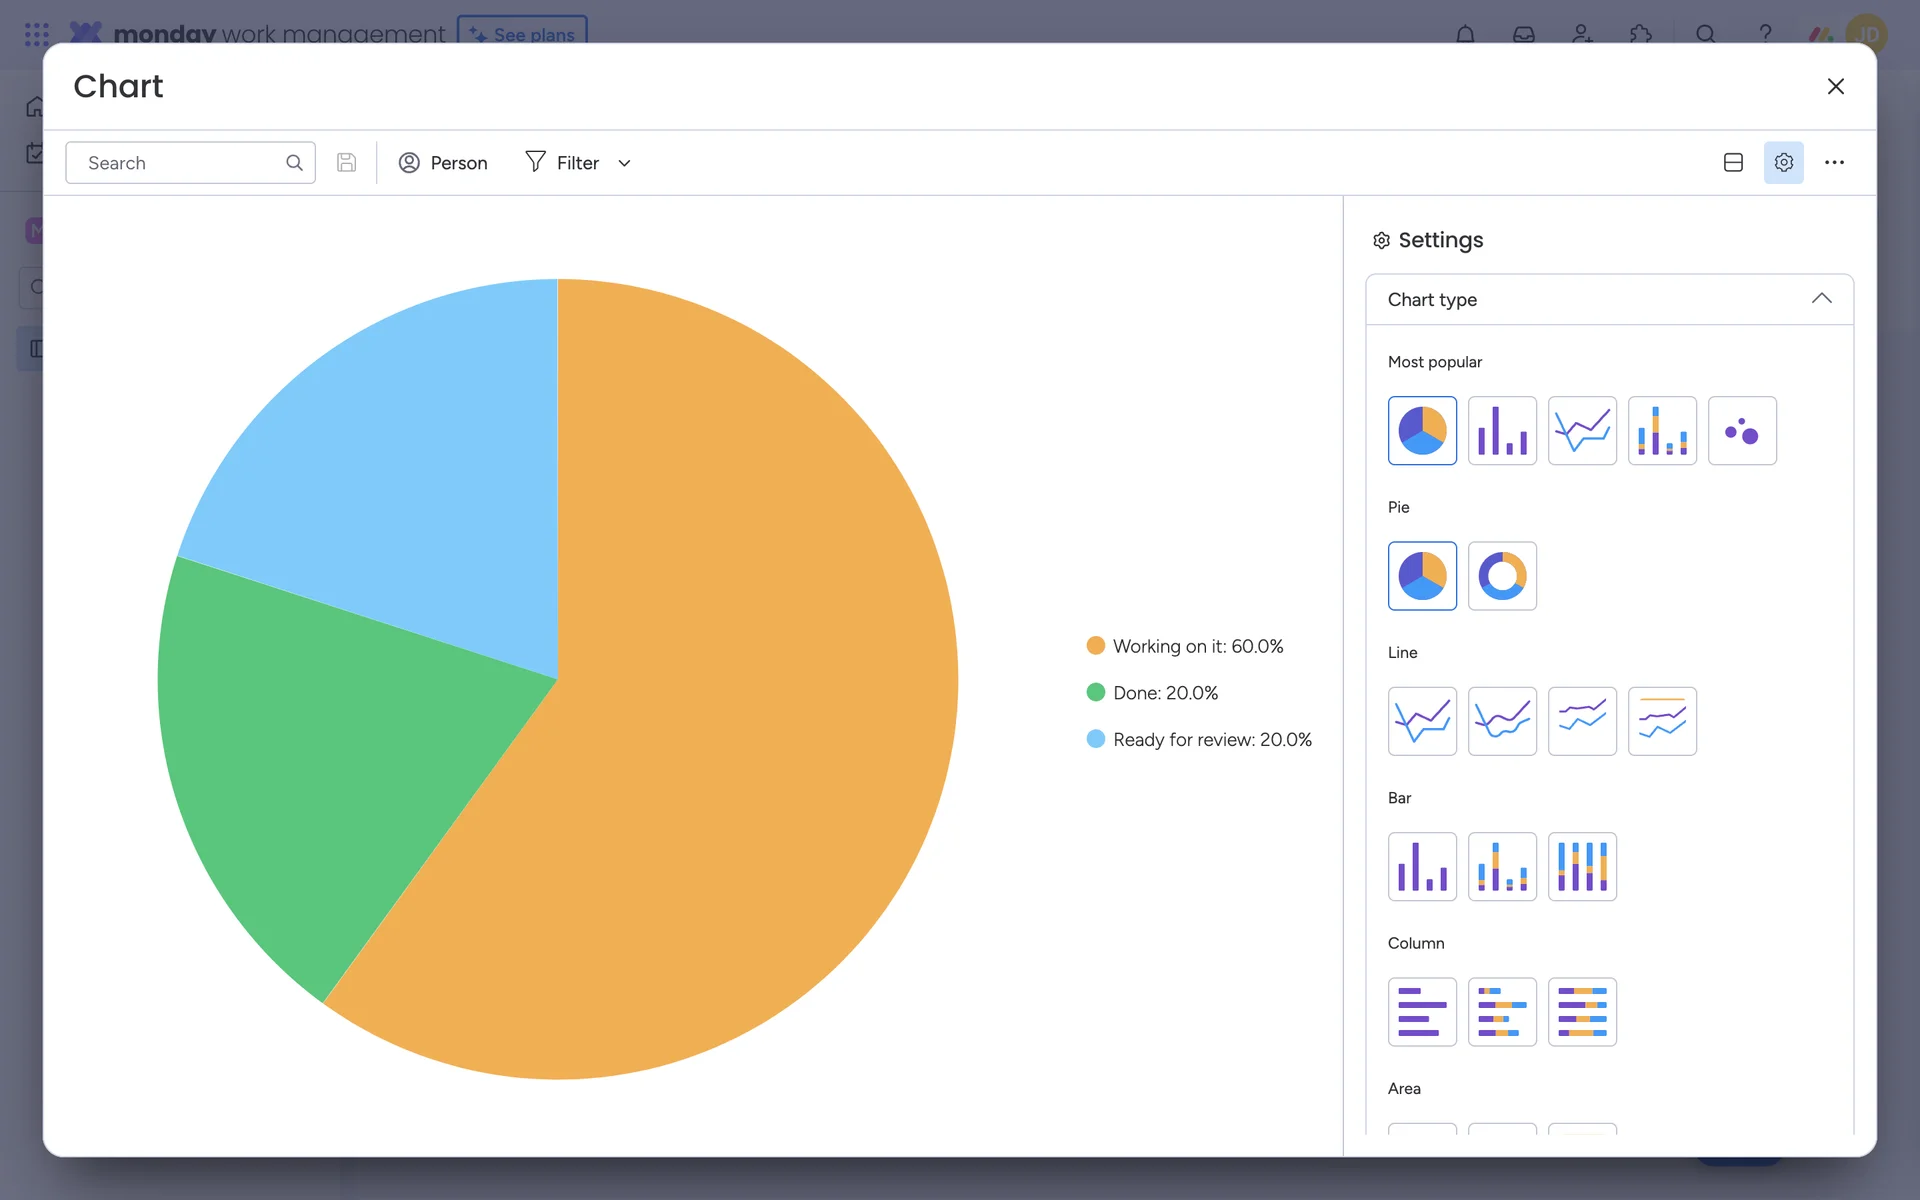1920x1200 pixels.
Task: Click into the Search field
Action: (180, 163)
